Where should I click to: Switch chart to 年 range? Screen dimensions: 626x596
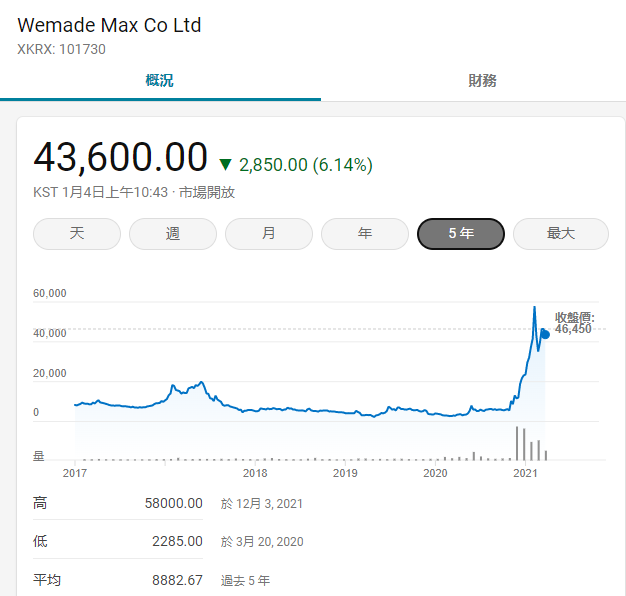pyautogui.click(x=365, y=234)
